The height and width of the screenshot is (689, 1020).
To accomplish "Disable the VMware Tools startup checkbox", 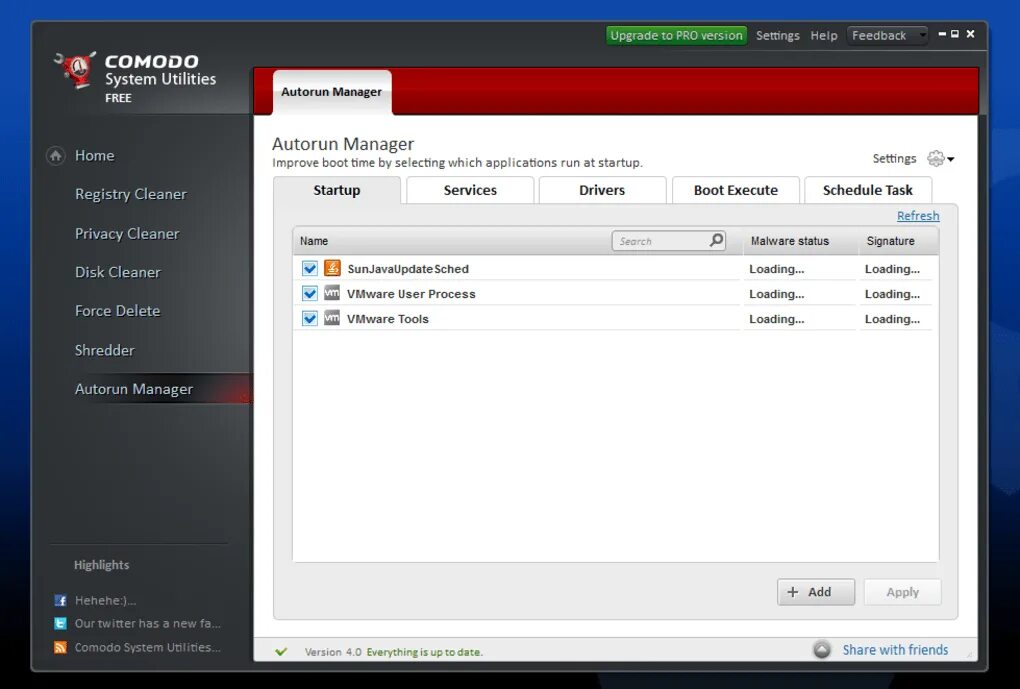I will (x=310, y=318).
